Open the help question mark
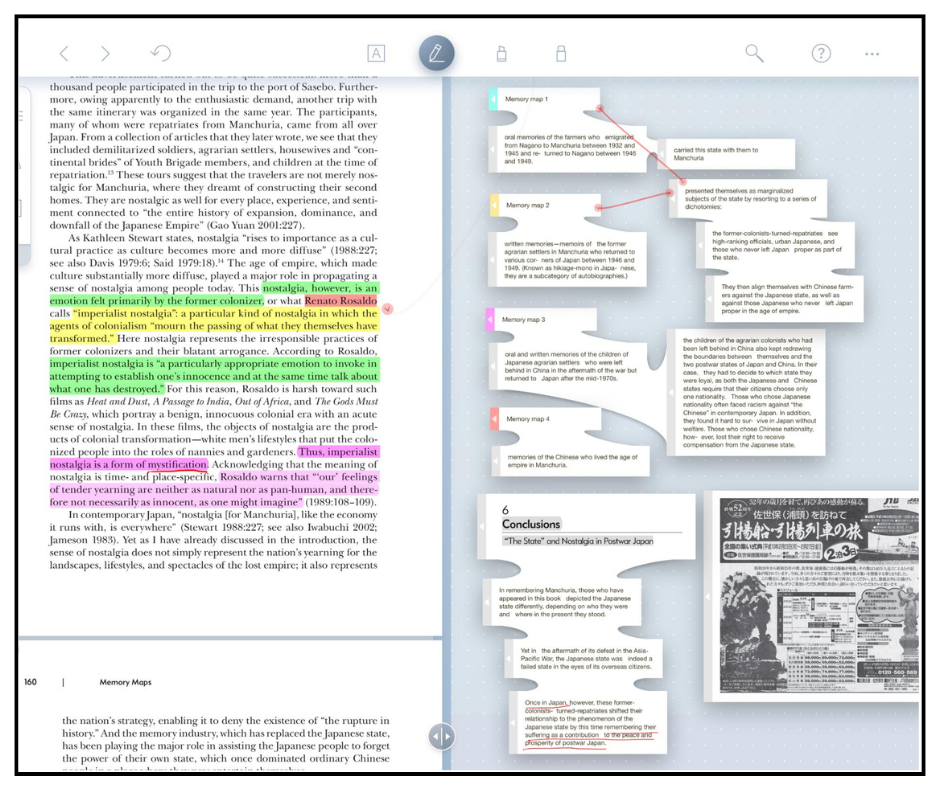This screenshot has width=940, height=788. click(820, 54)
